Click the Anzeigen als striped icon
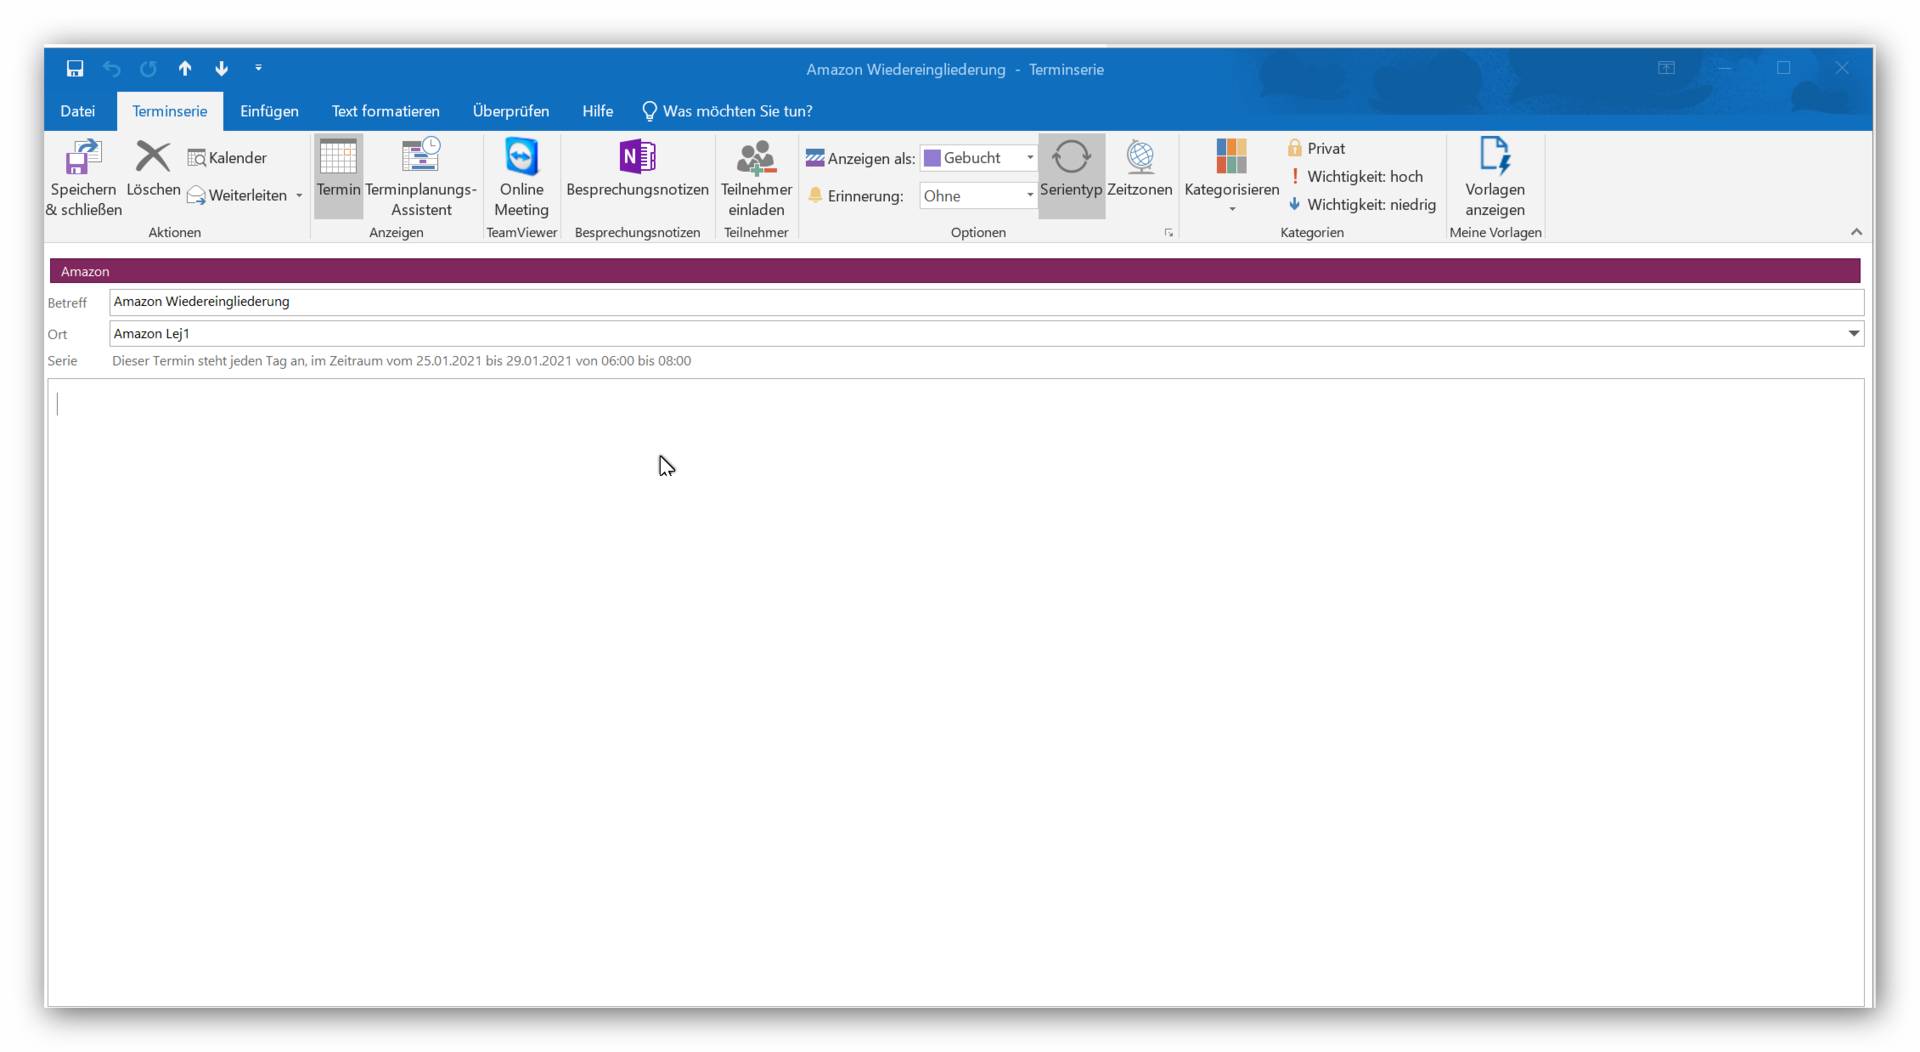Viewport: 1920px width, 1052px height. tap(815, 158)
